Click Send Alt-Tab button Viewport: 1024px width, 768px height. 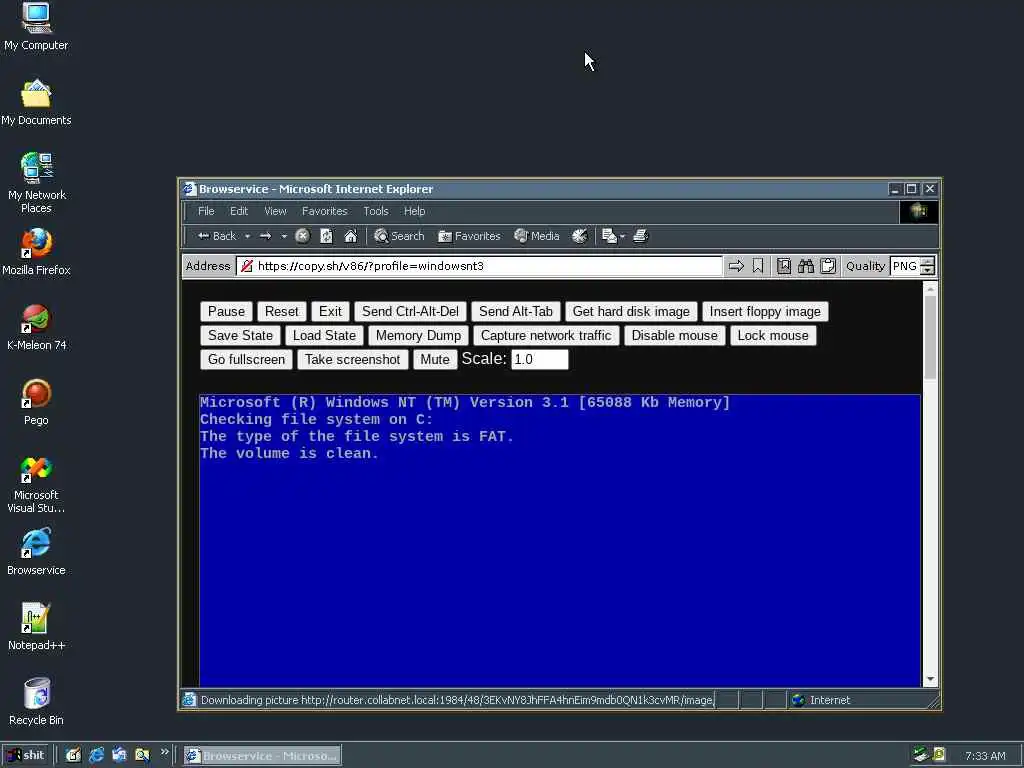pyautogui.click(x=516, y=312)
